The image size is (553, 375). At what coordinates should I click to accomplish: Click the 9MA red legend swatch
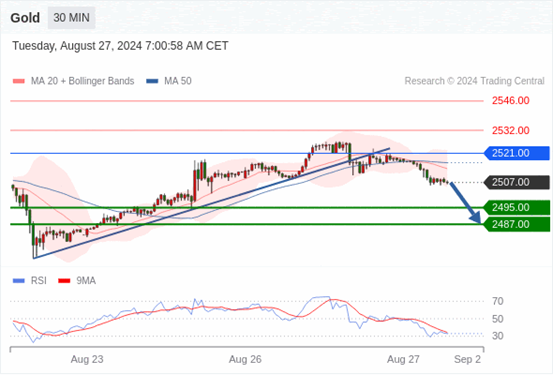(x=64, y=281)
